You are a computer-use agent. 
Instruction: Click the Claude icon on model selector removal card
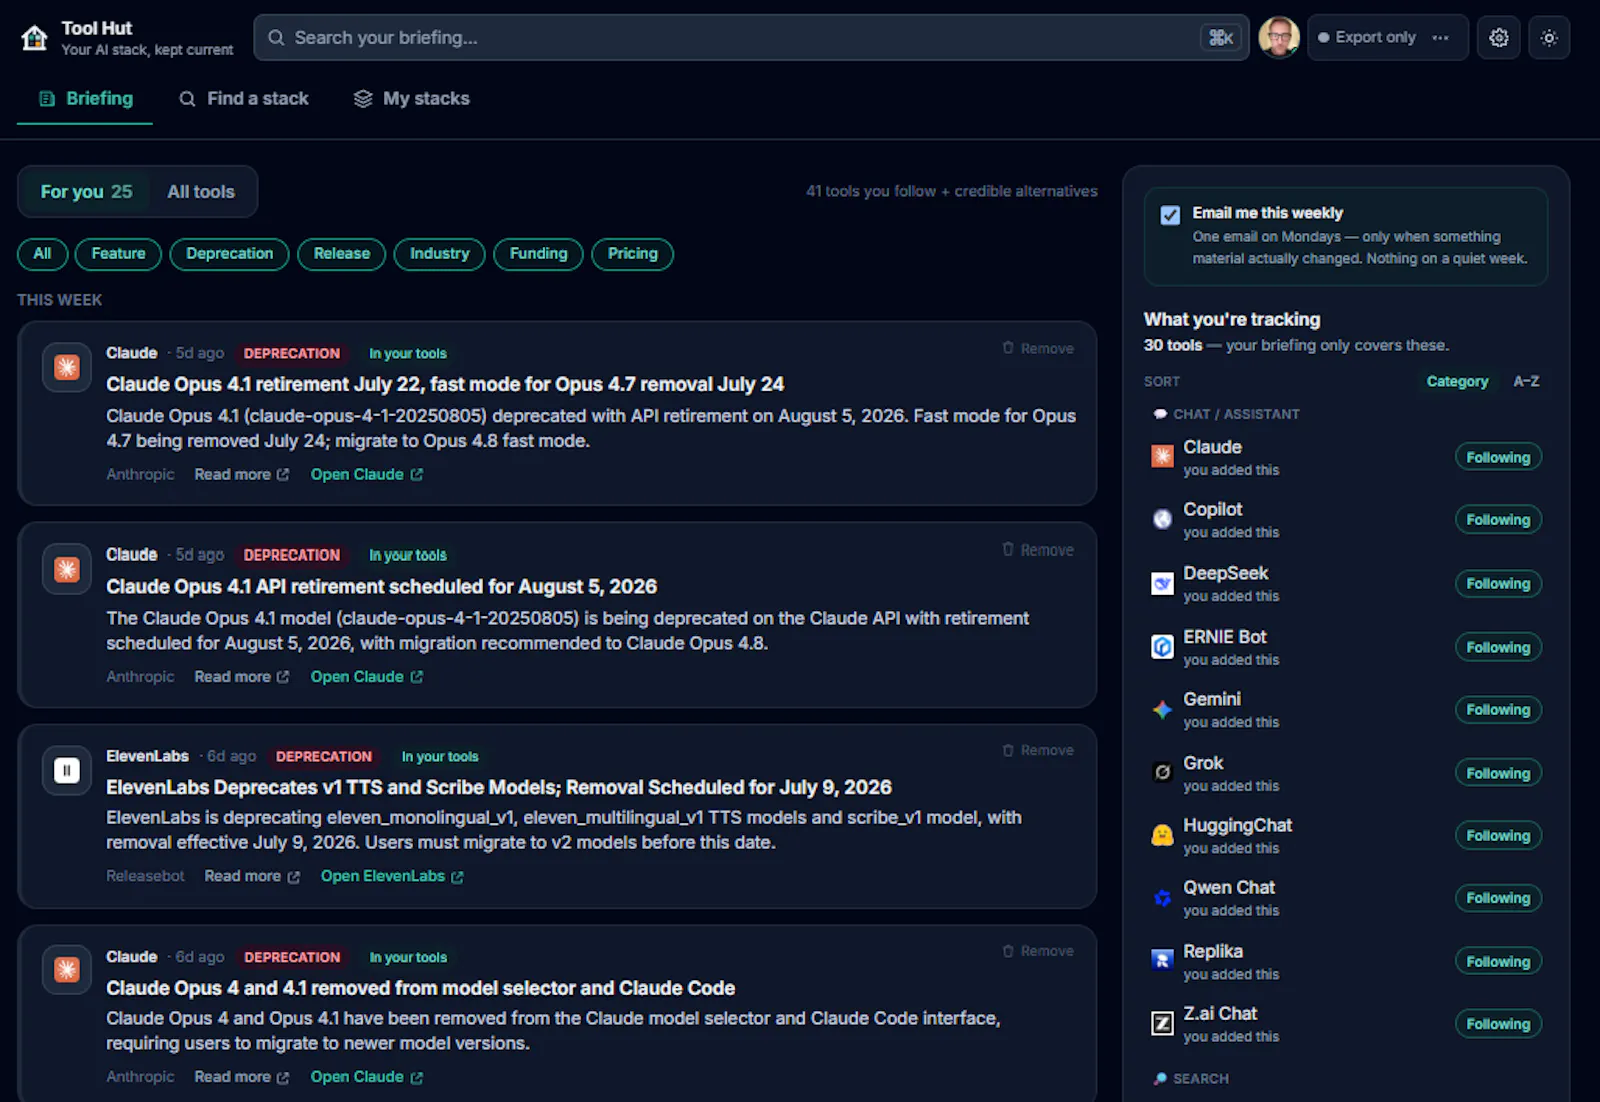coord(67,970)
